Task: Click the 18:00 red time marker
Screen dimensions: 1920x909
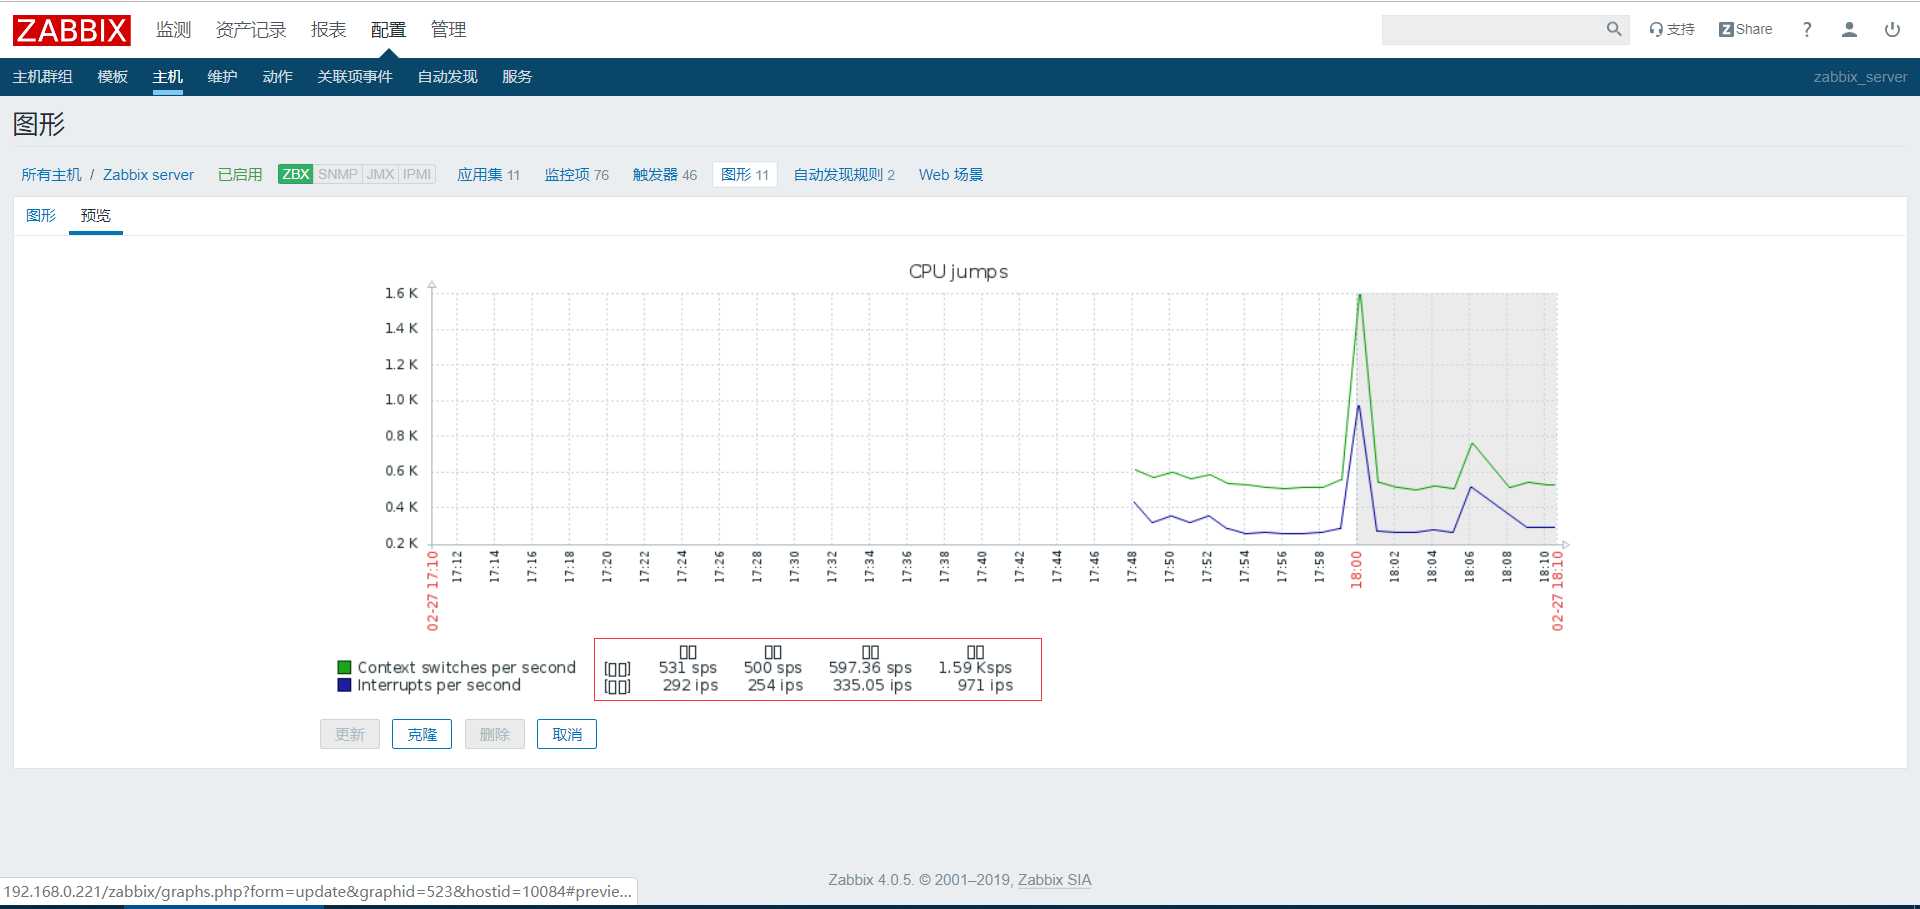Action: 1357,569
